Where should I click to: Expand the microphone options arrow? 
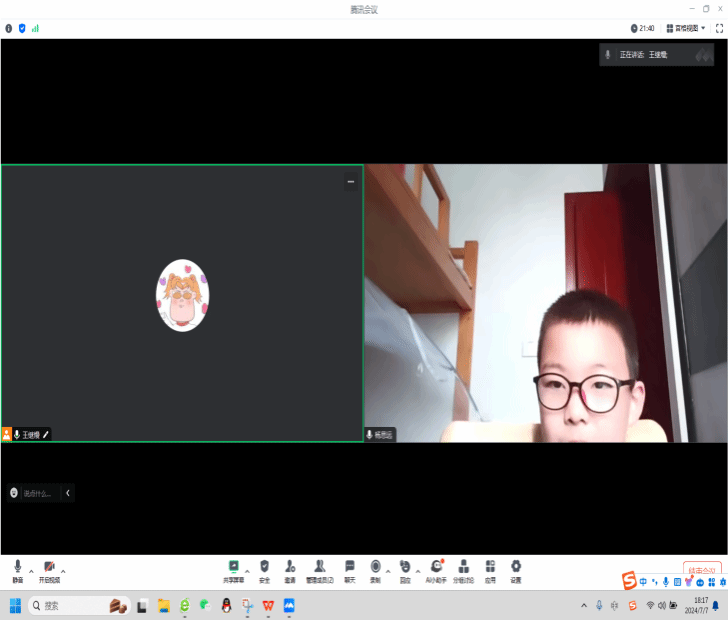point(31,570)
